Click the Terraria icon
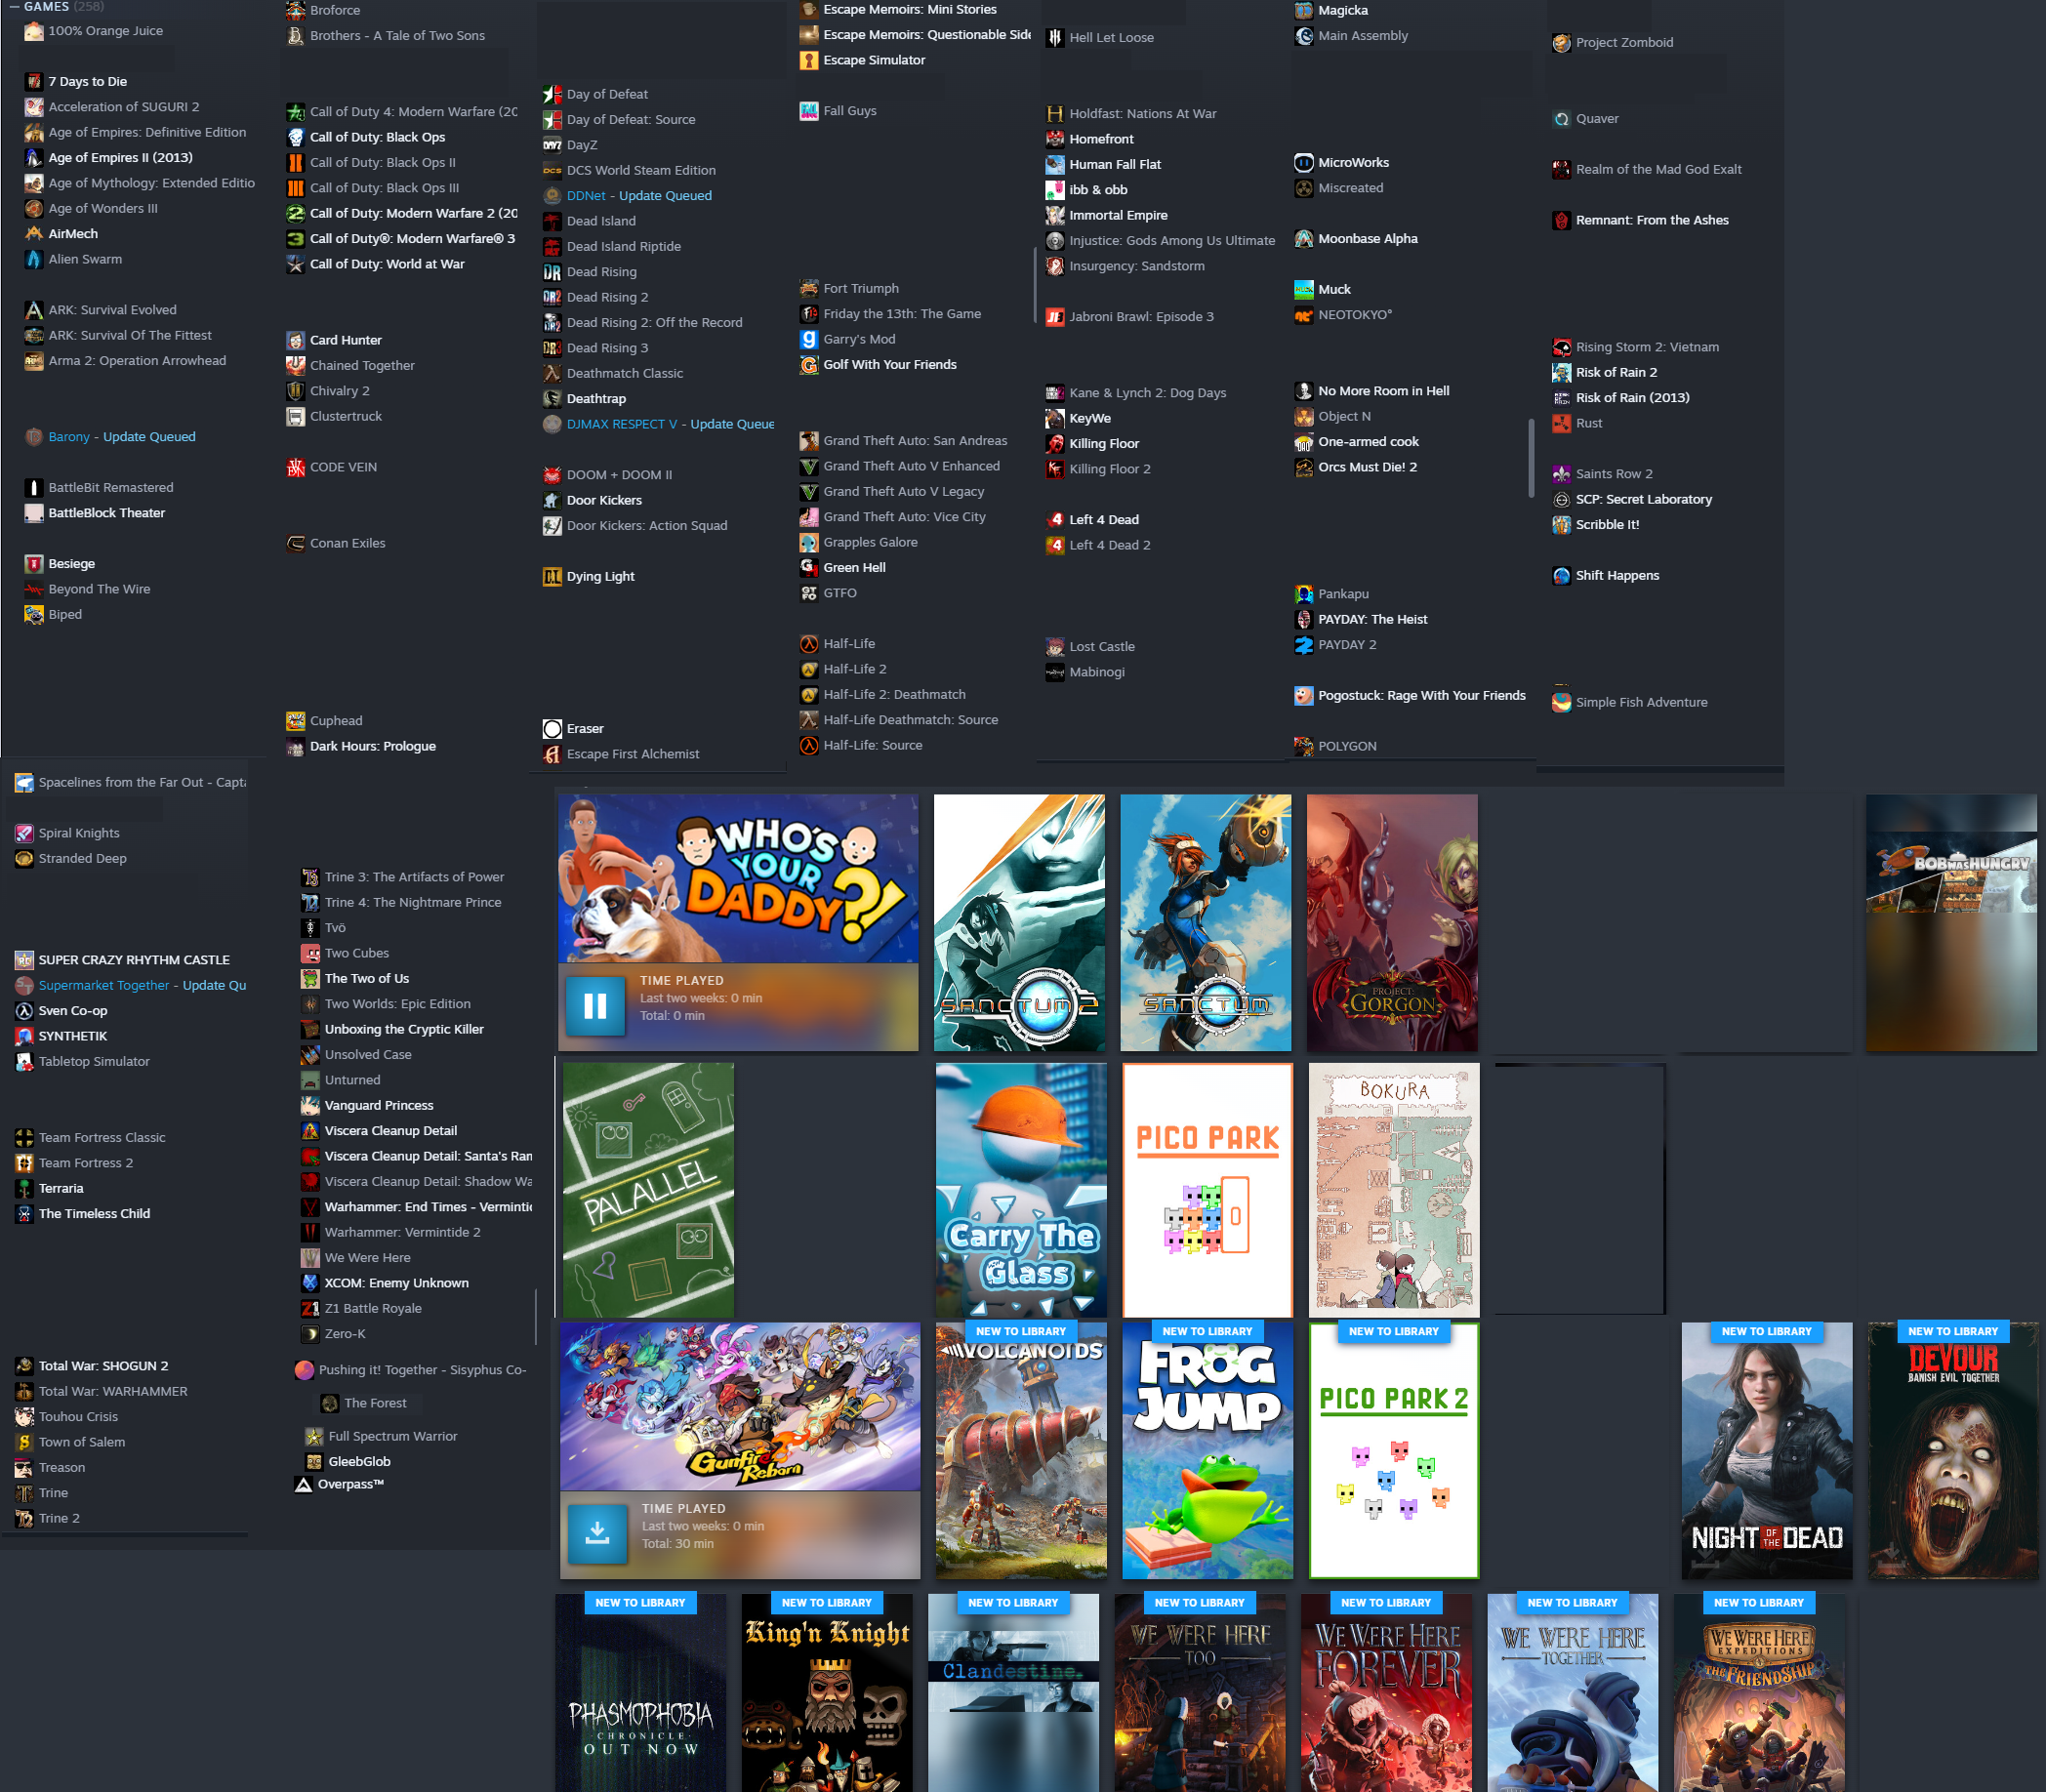The height and width of the screenshot is (1792, 2046). coord(24,1188)
